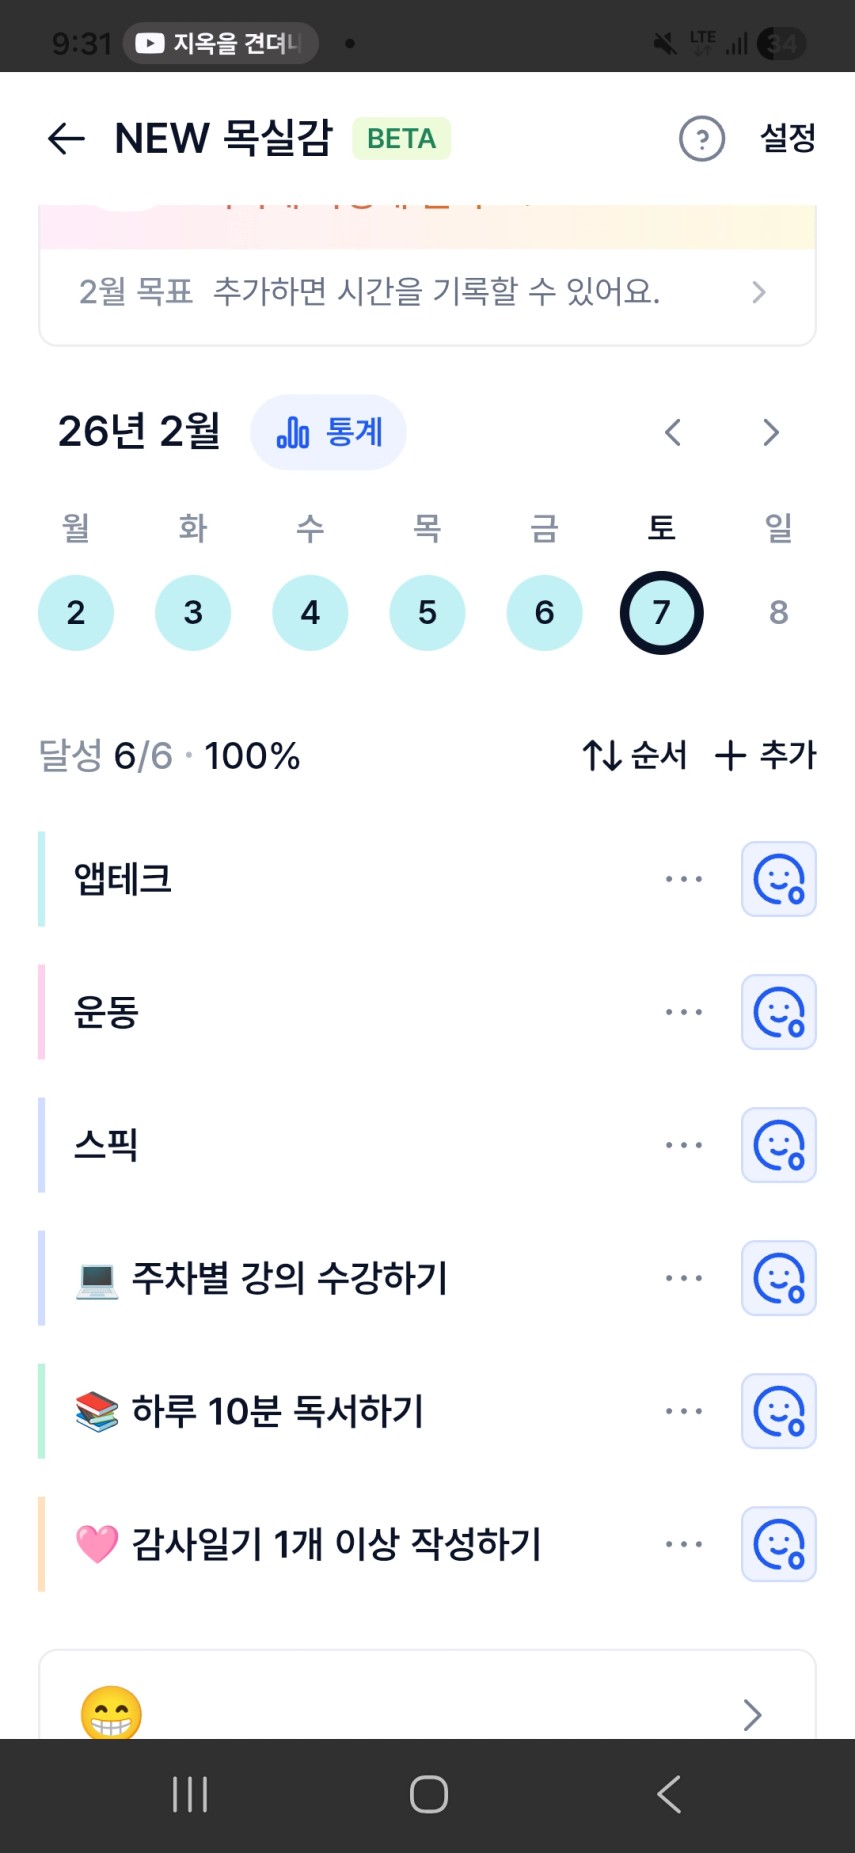
Task: Toggle completion smiley for 운동
Action: (x=778, y=1012)
